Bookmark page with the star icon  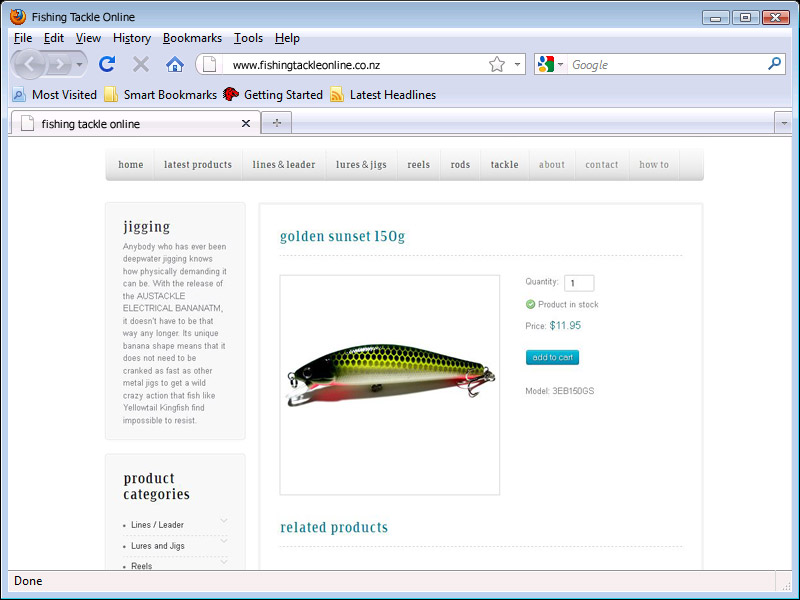pyautogui.click(x=497, y=65)
